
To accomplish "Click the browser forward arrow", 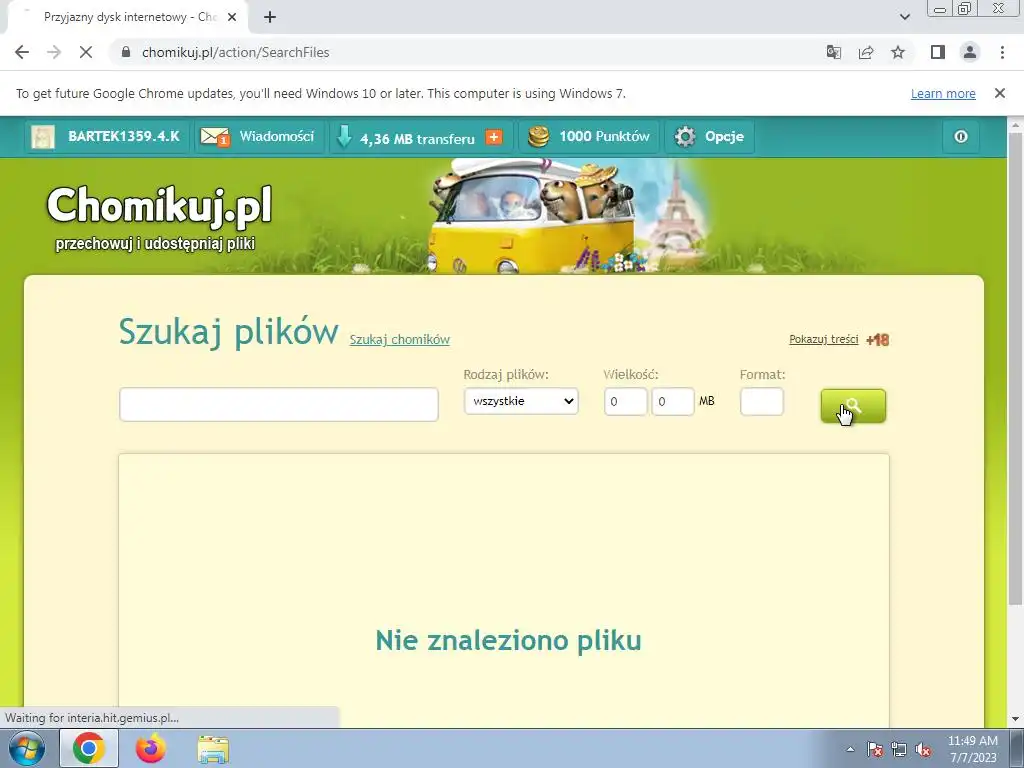I will coord(54,52).
